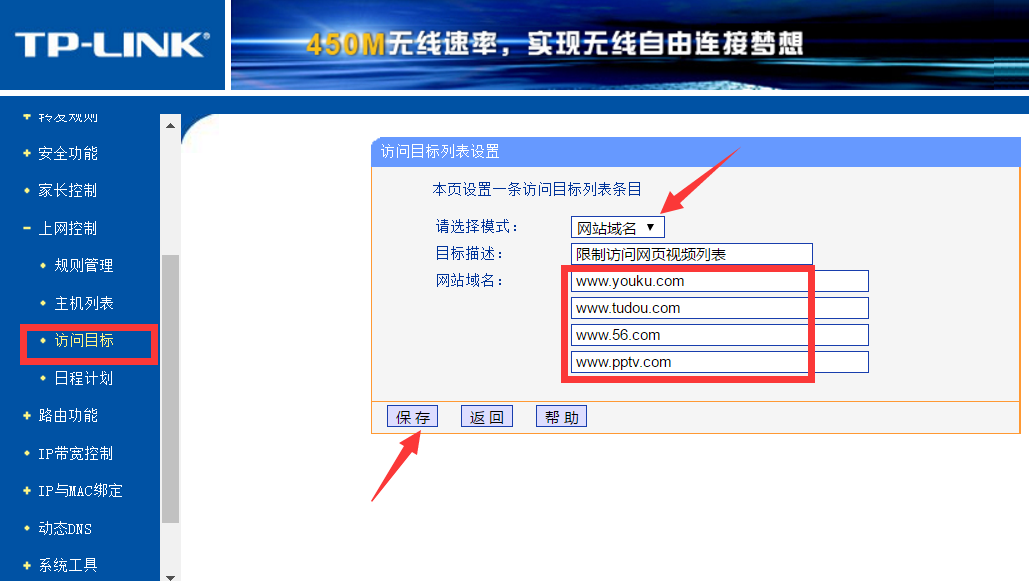Screen dimensions: 1029x581
Task: Click the 网站域名 field label
Action: point(469,280)
